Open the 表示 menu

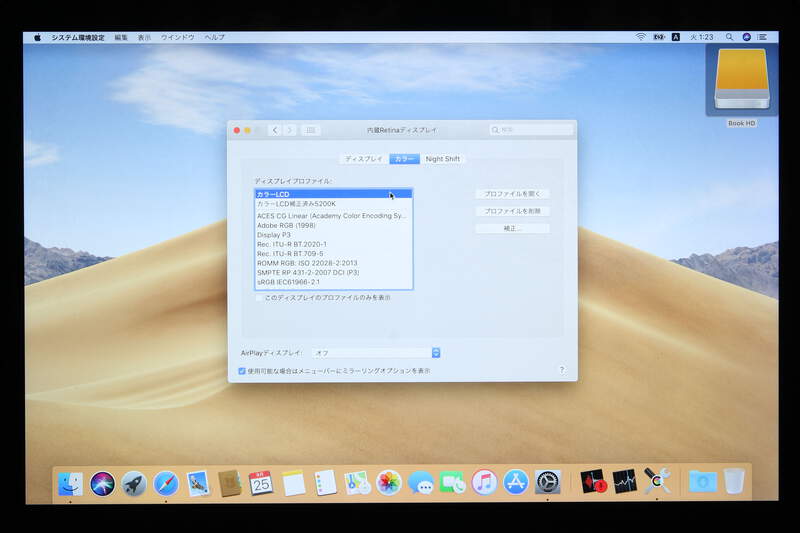click(x=144, y=37)
